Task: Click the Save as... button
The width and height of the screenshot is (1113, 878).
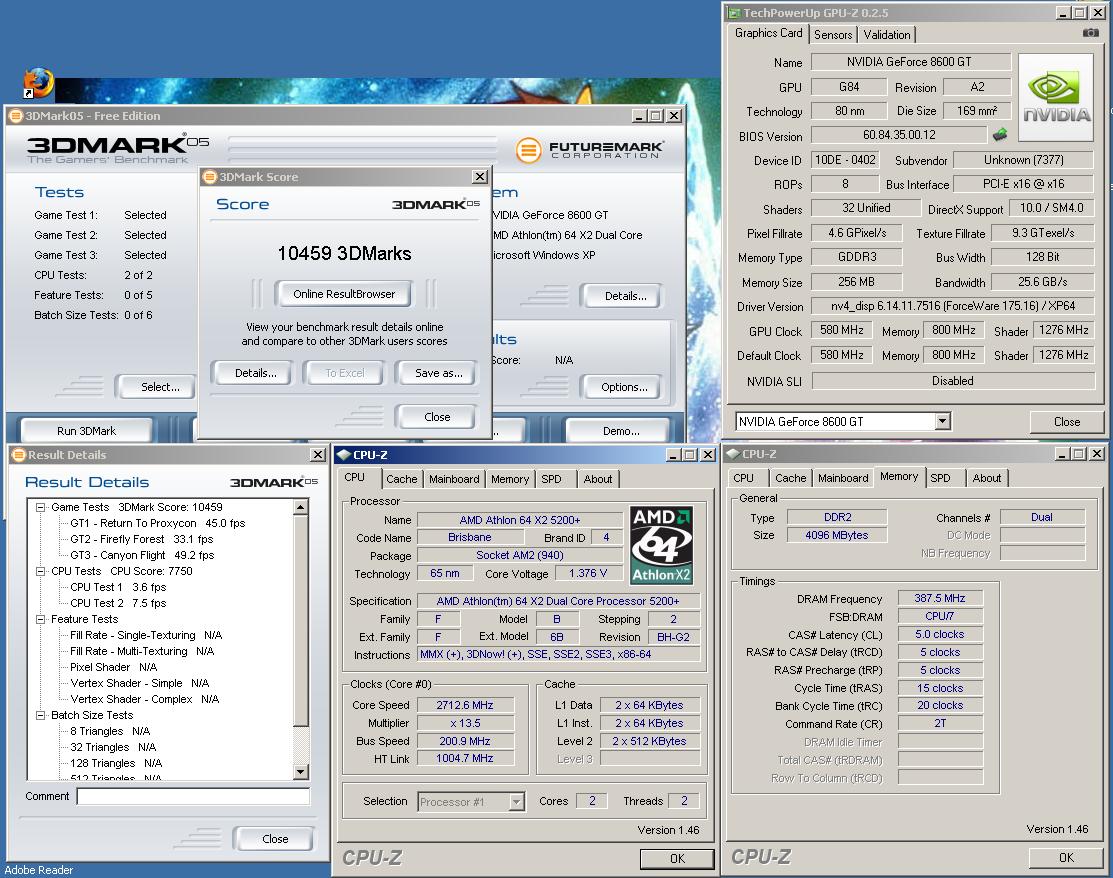Action: tap(438, 373)
